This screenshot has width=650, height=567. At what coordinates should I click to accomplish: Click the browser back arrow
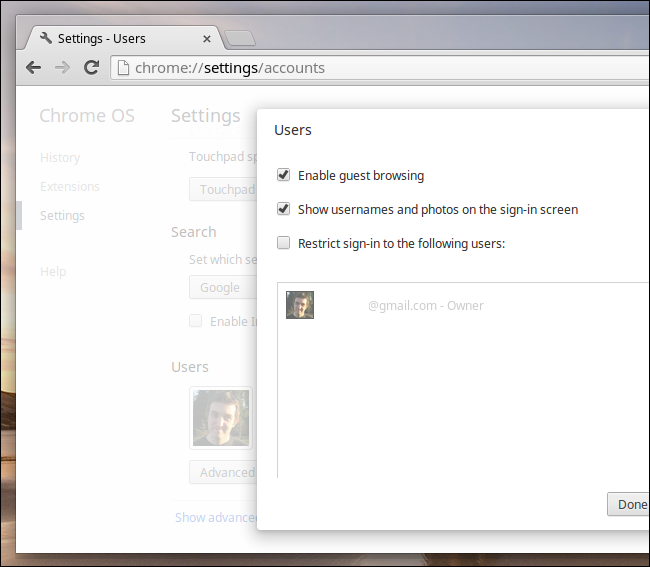[x=33, y=68]
